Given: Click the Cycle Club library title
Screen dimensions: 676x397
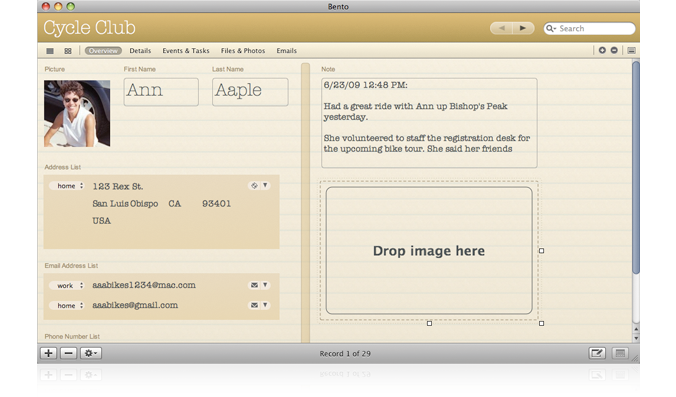Looking at the screenshot, I should point(89,28).
